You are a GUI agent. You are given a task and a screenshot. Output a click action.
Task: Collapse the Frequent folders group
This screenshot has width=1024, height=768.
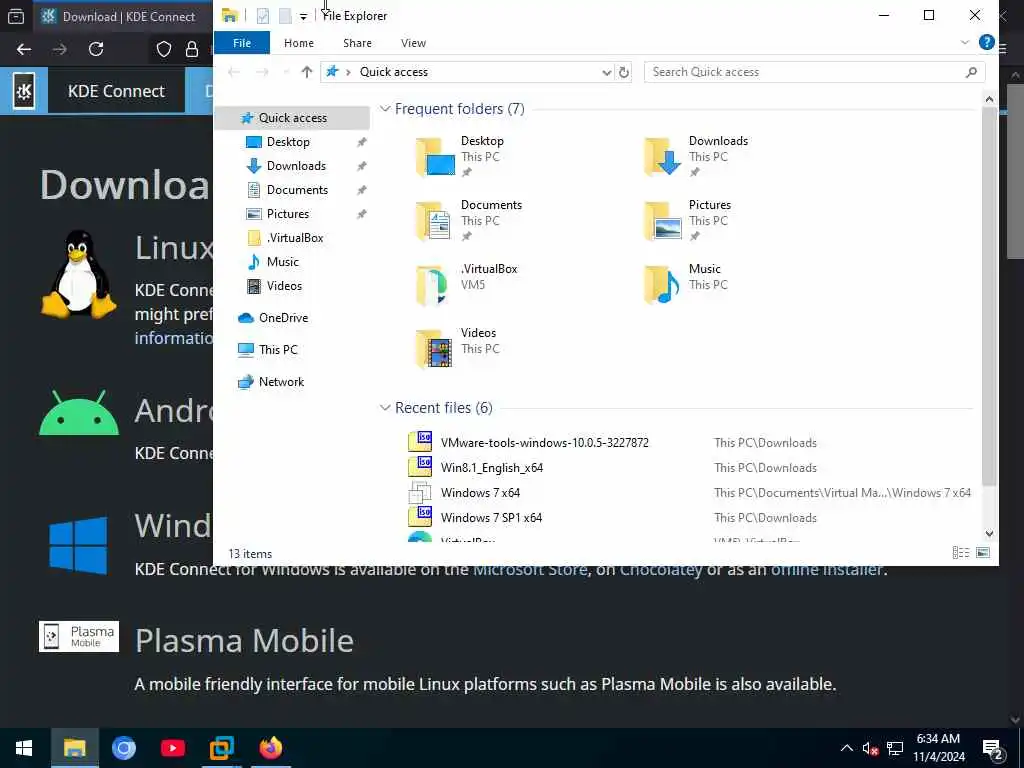[x=385, y=108]
